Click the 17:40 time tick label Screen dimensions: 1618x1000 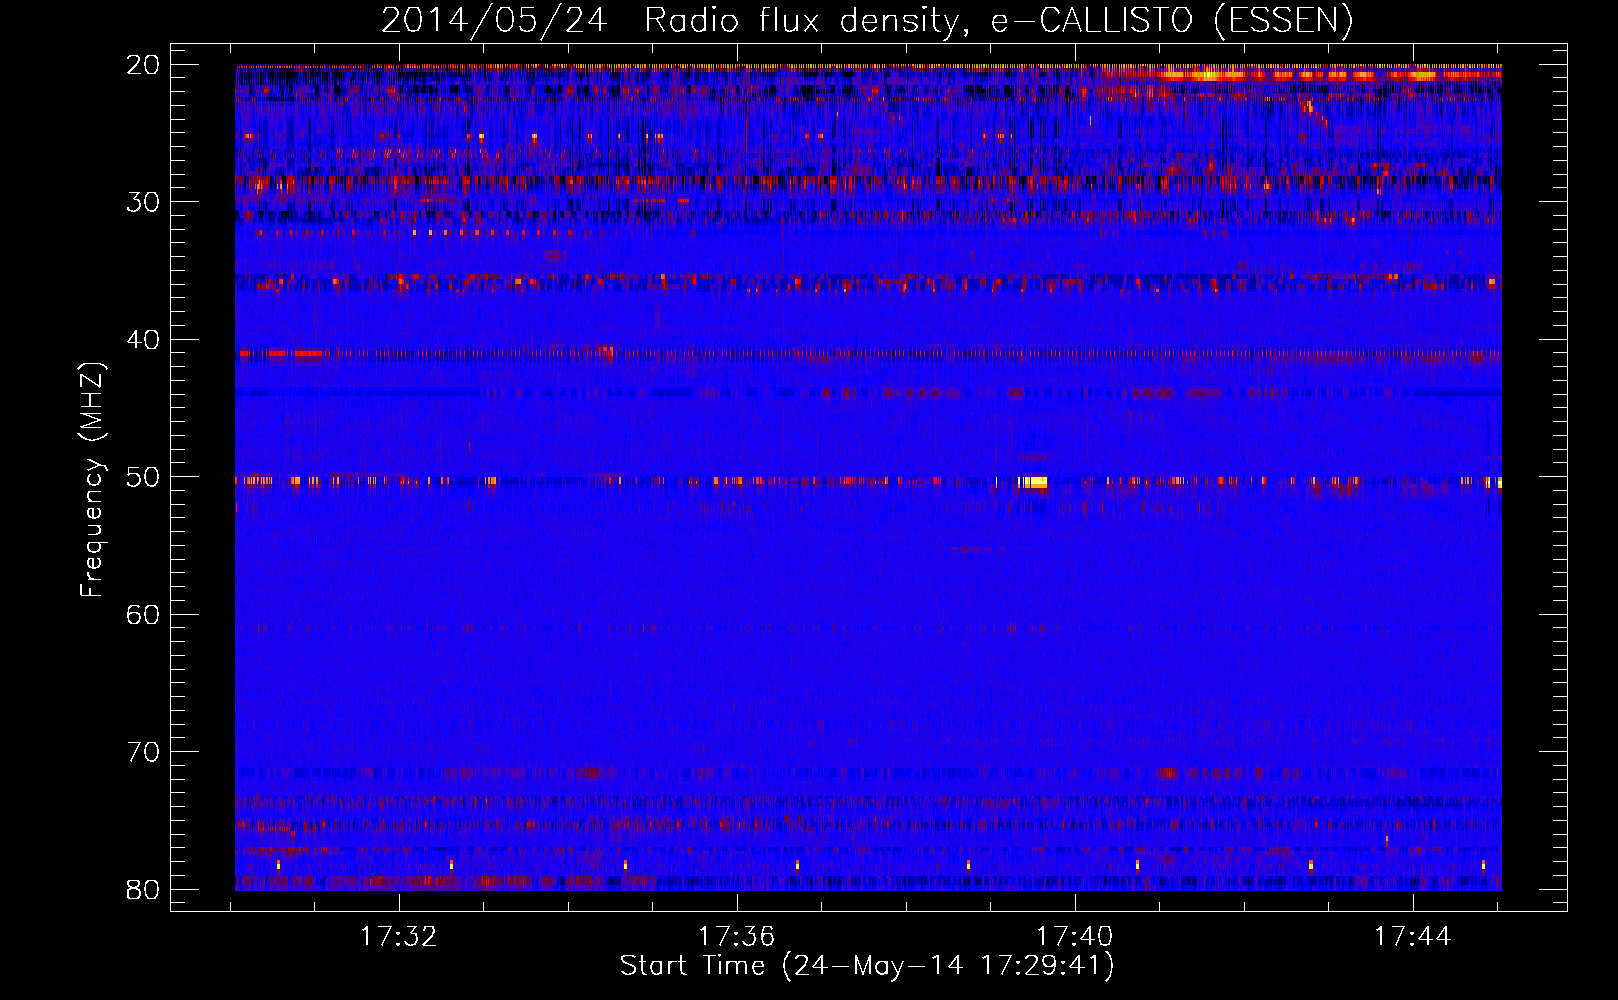point(1075,936)
